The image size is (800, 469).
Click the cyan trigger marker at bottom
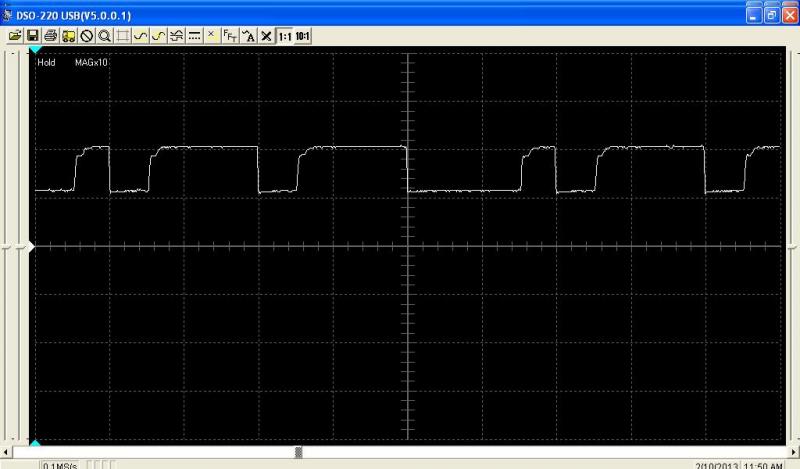[35, 443]
